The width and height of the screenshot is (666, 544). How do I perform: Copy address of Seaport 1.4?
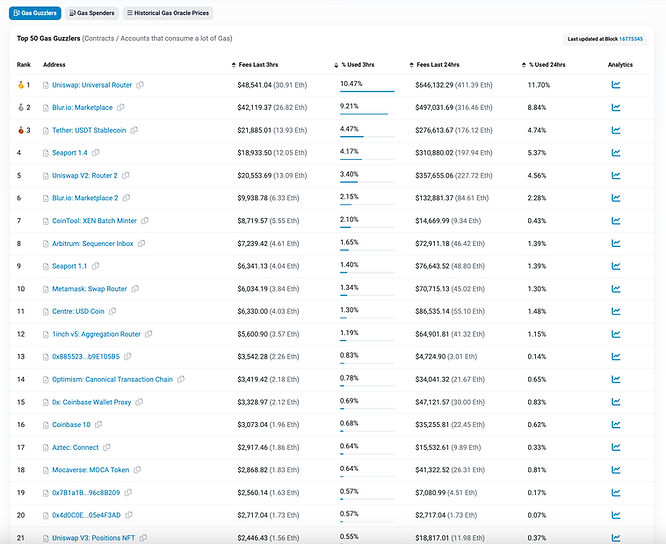coord(97,153)
